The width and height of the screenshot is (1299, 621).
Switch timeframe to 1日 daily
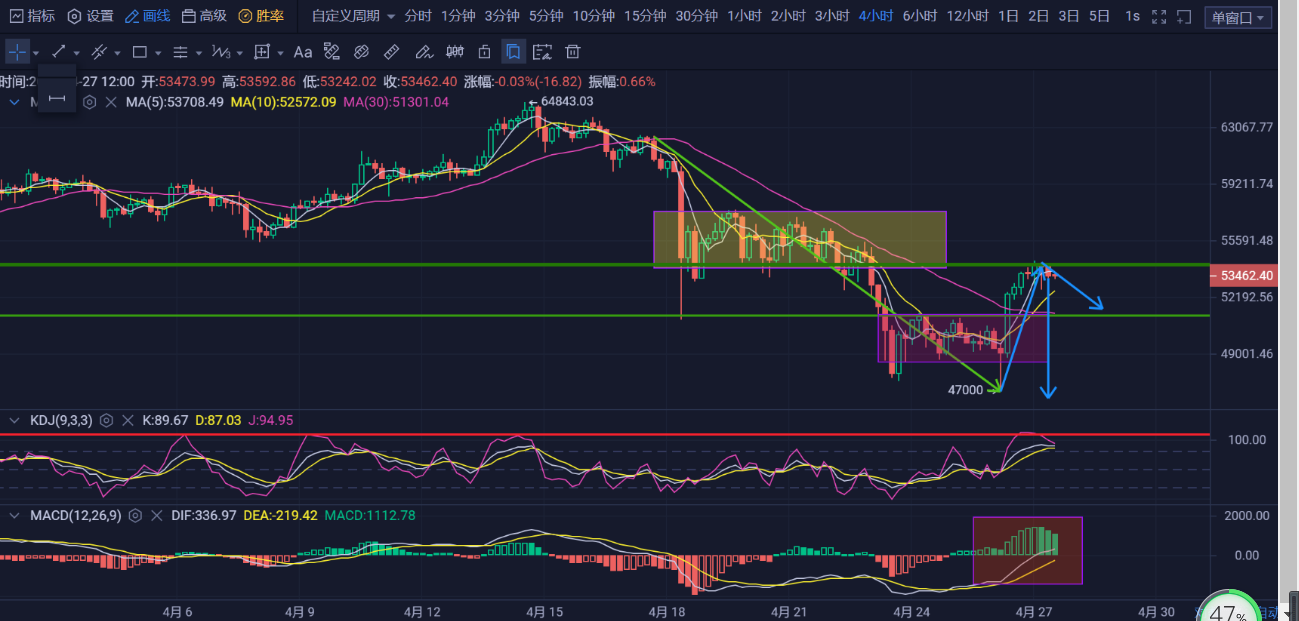[1007, 16]
